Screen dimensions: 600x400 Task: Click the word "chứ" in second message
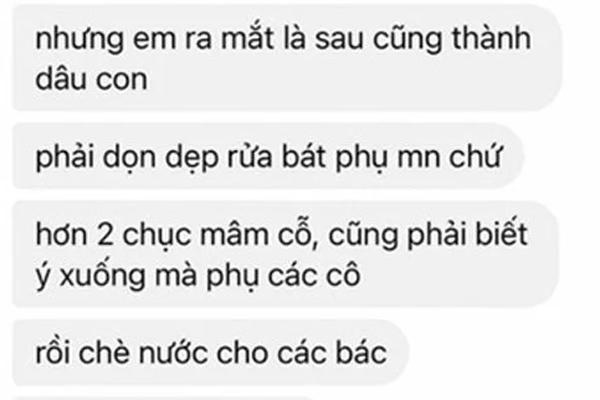click(x=475, y=156)
